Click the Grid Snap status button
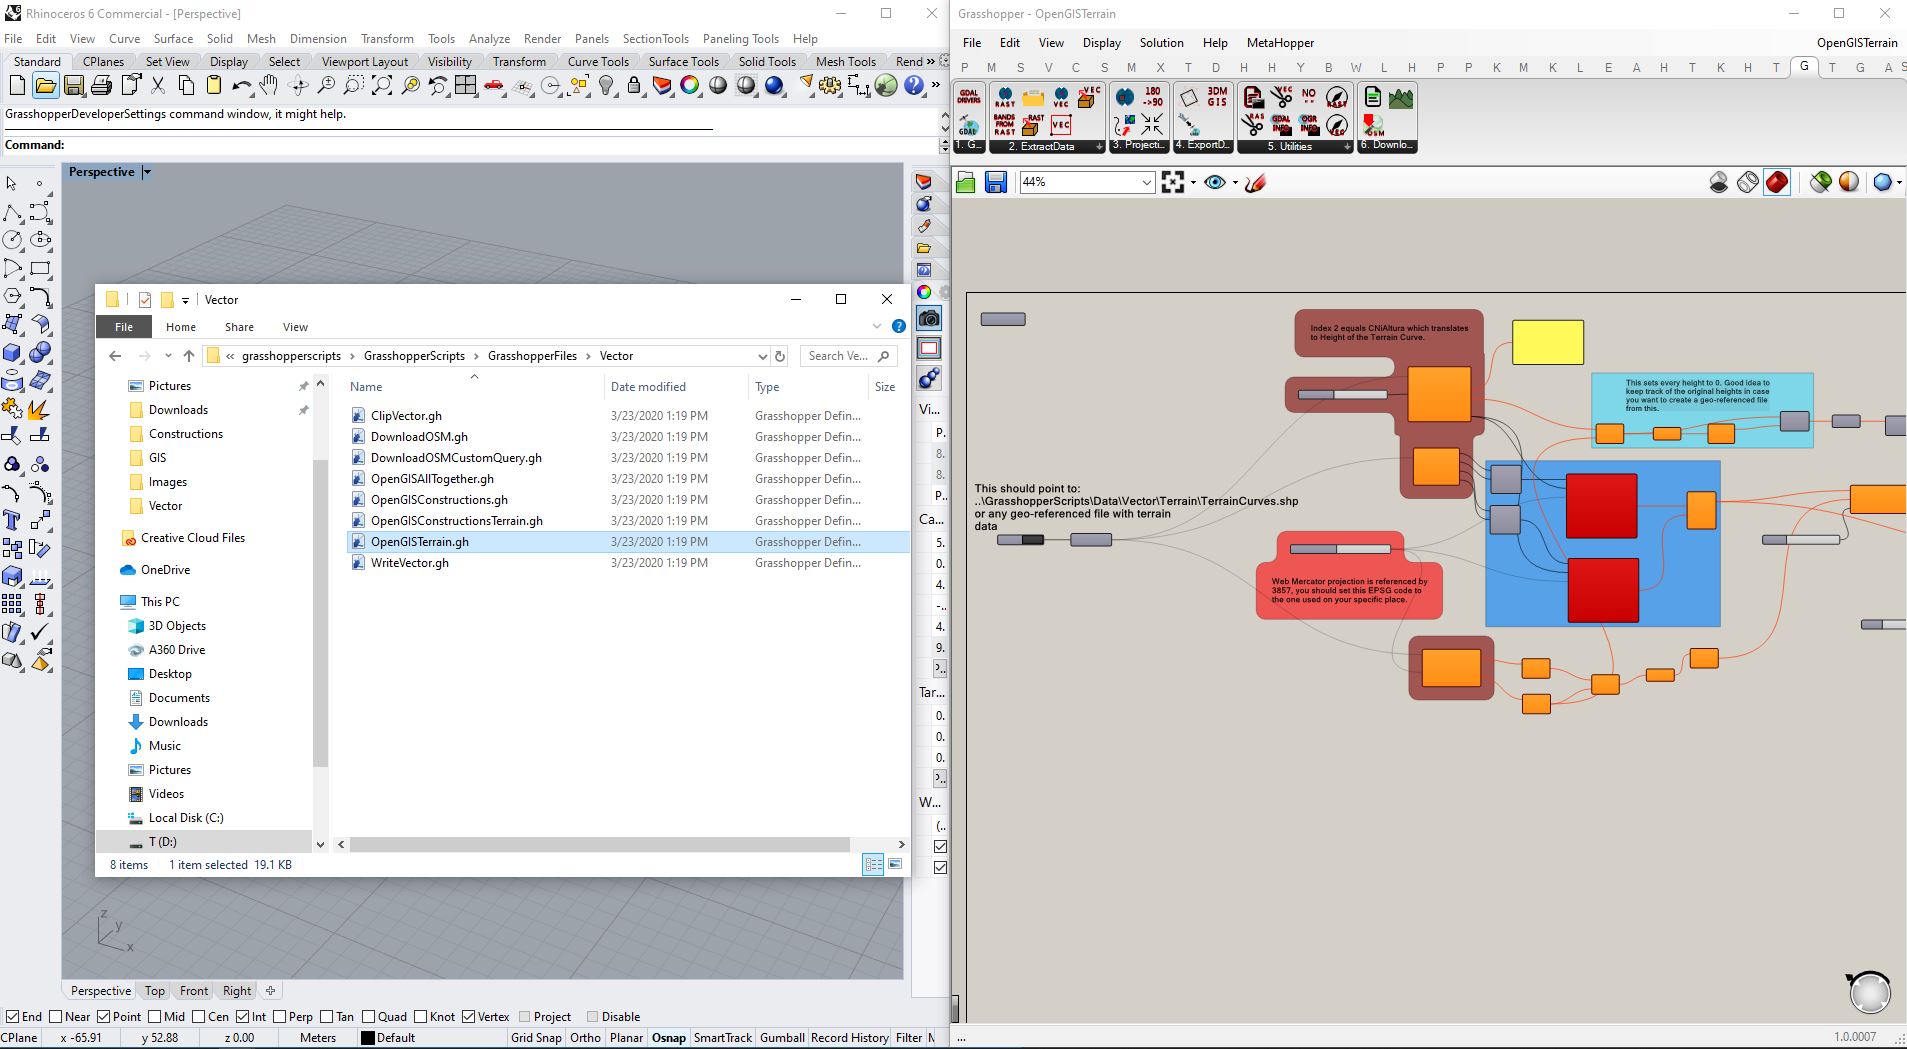 coord(536,1037)
